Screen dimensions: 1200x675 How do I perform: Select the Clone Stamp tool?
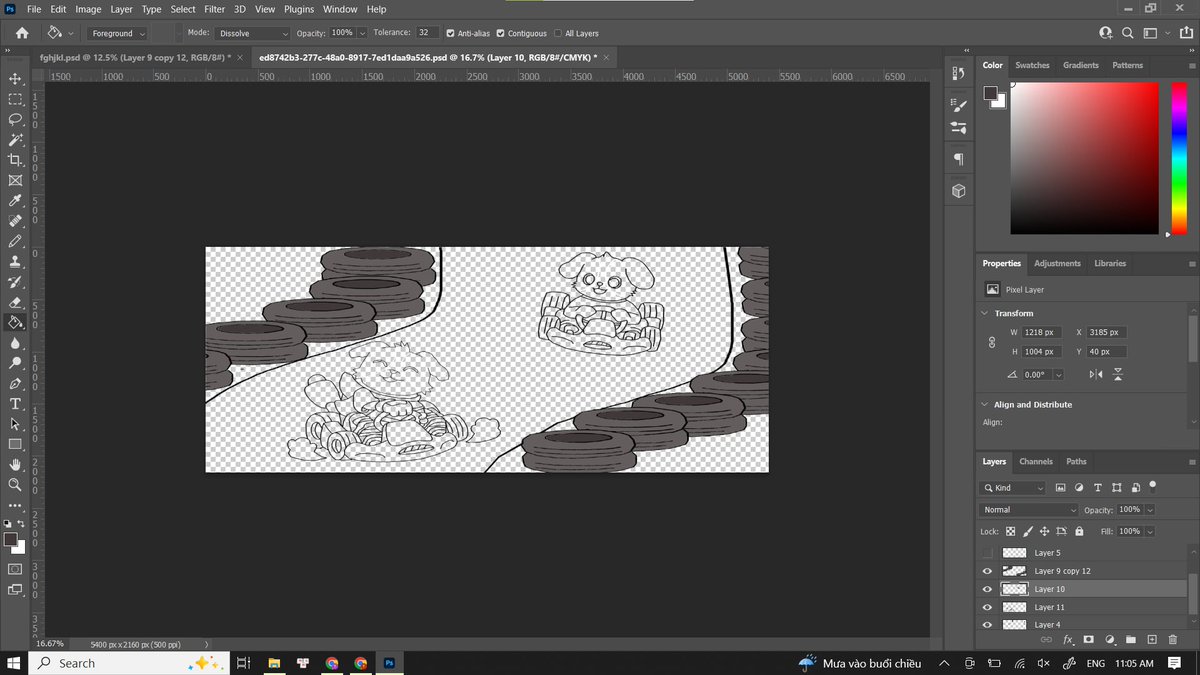pos(15,262)
